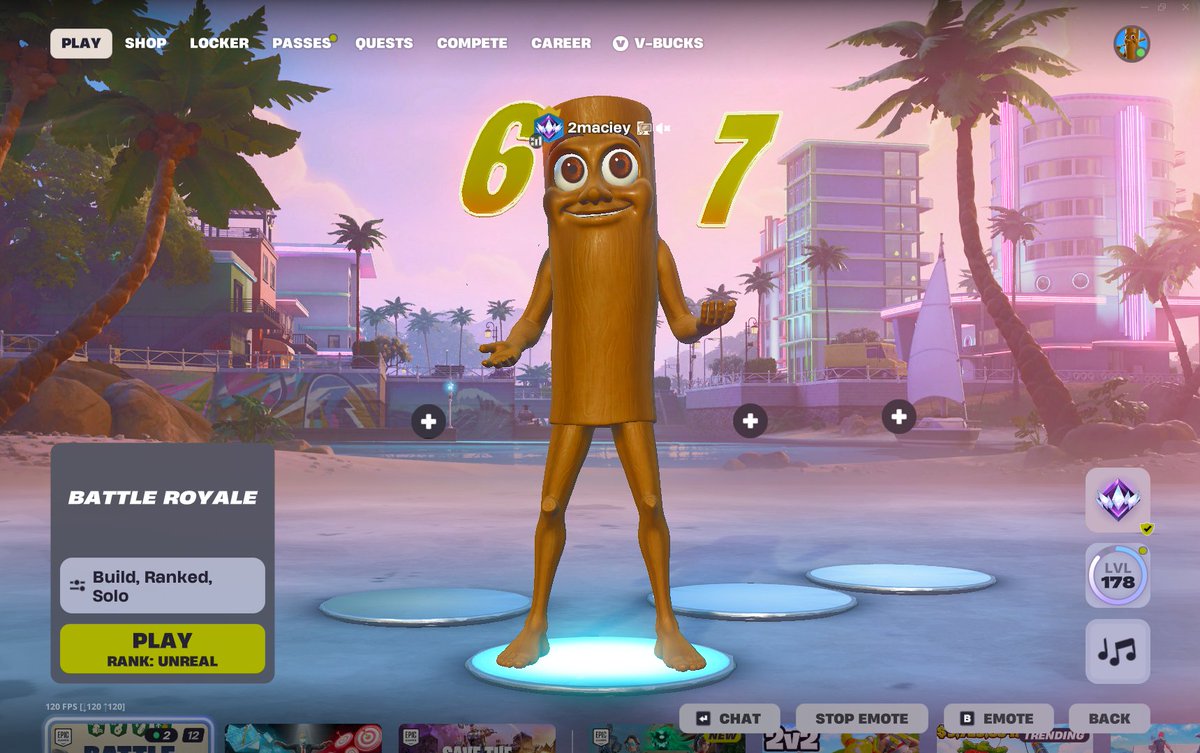Screen dimensions: 1200x753
Task: Open the lobby music notes button
Action: [x=1117, y=652]
